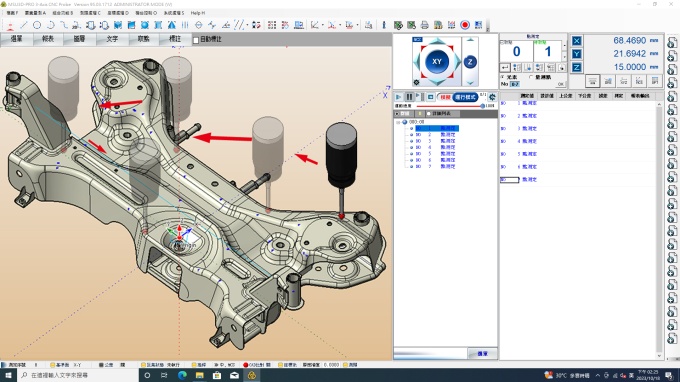Open the menu ending in S
The width and height of the screenshot is (680, 382).
tap(173, 13)
